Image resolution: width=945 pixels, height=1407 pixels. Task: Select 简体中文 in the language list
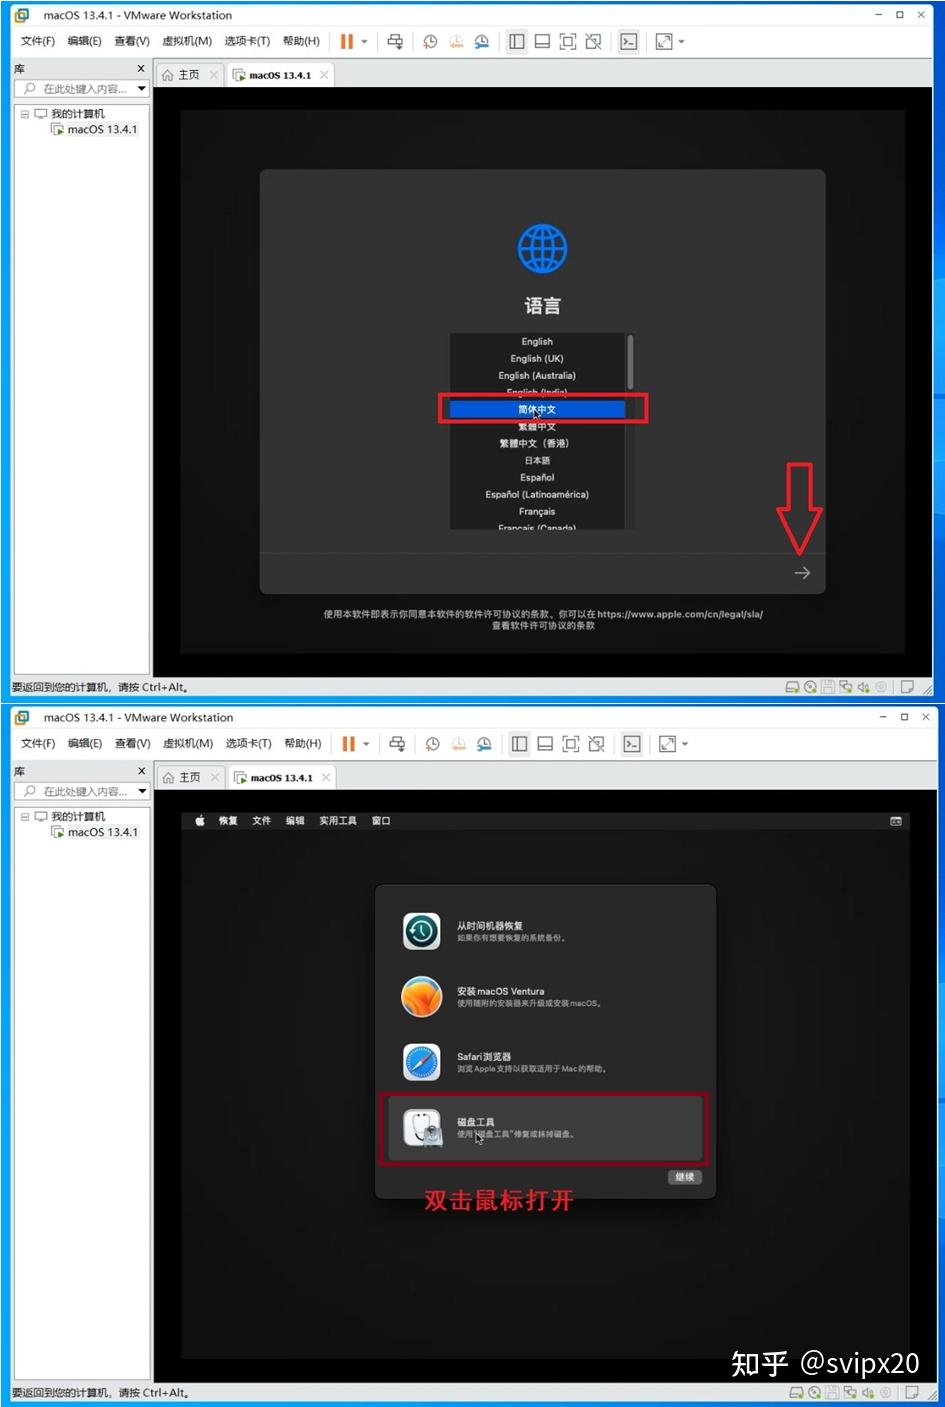coord(537,409)
